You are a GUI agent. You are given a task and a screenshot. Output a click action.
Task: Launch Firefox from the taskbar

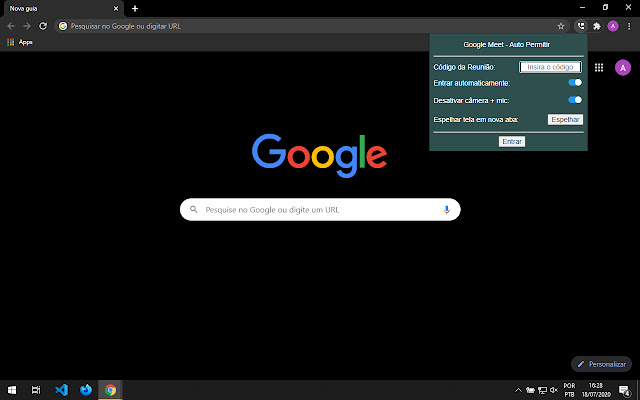pos(86,390)
